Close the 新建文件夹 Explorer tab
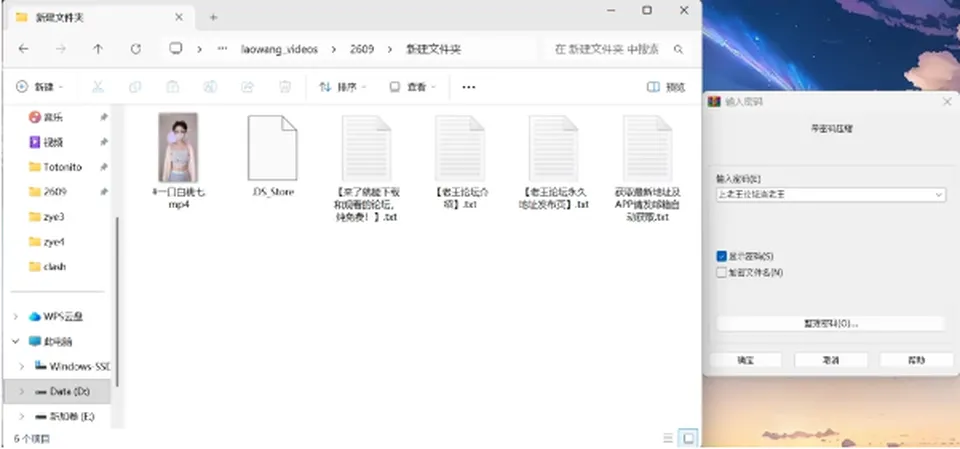Viewport: 960px width, 449px height. (x=179, y=17)
